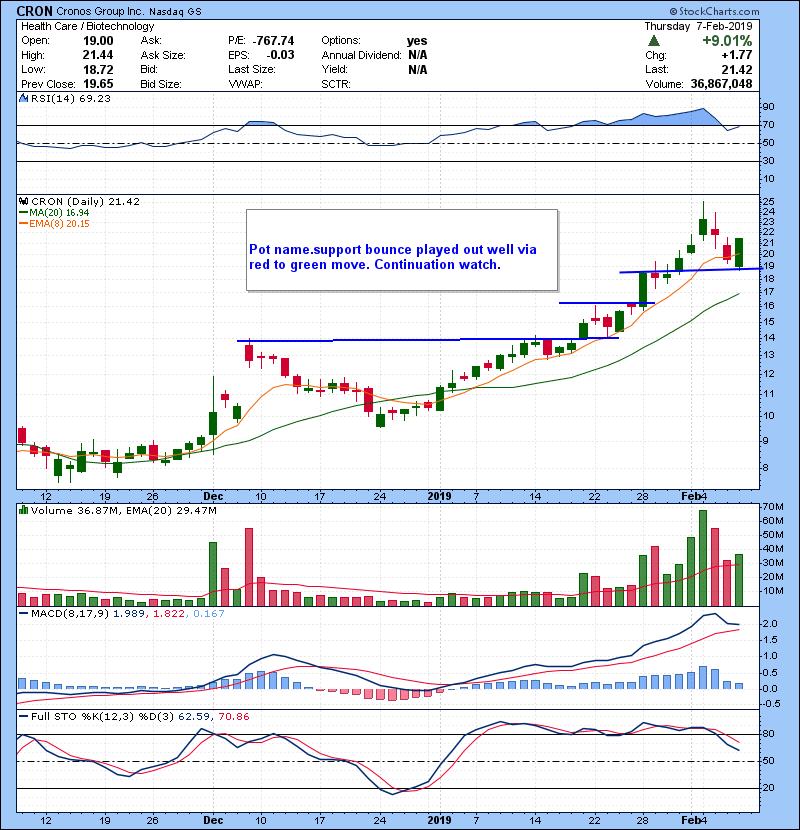Click the green MA(20) 16.94 legend entry
Viewport: 800px width, 830px height.
[54, 213]
